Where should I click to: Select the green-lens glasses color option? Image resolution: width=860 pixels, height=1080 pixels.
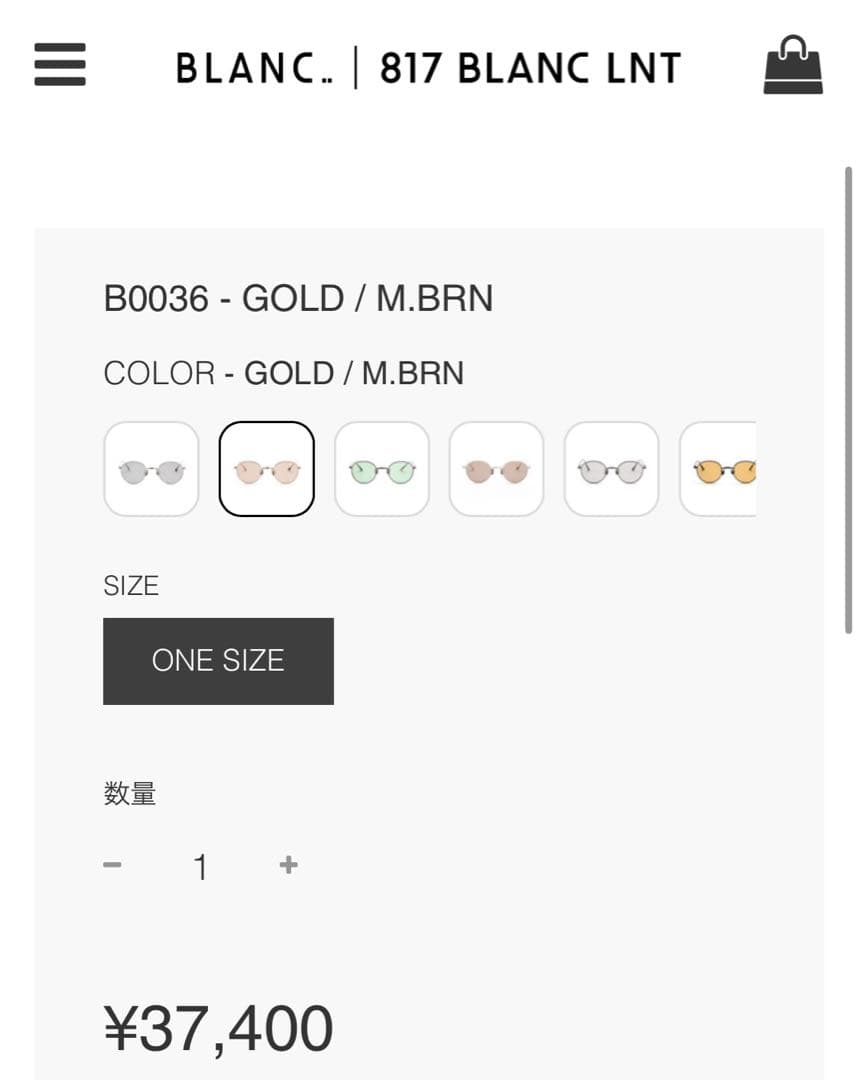[381, 469]
